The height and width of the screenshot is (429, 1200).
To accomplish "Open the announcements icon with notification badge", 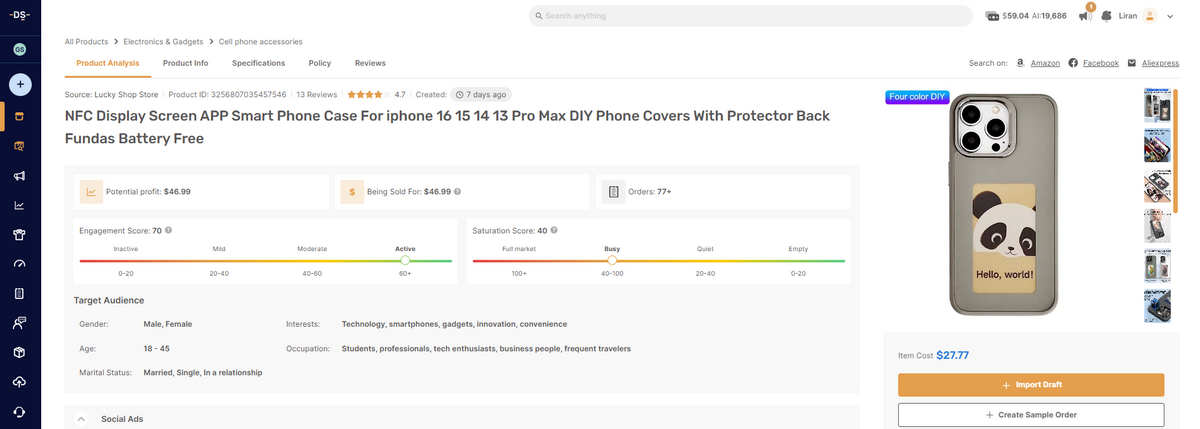I will 1085,16.
